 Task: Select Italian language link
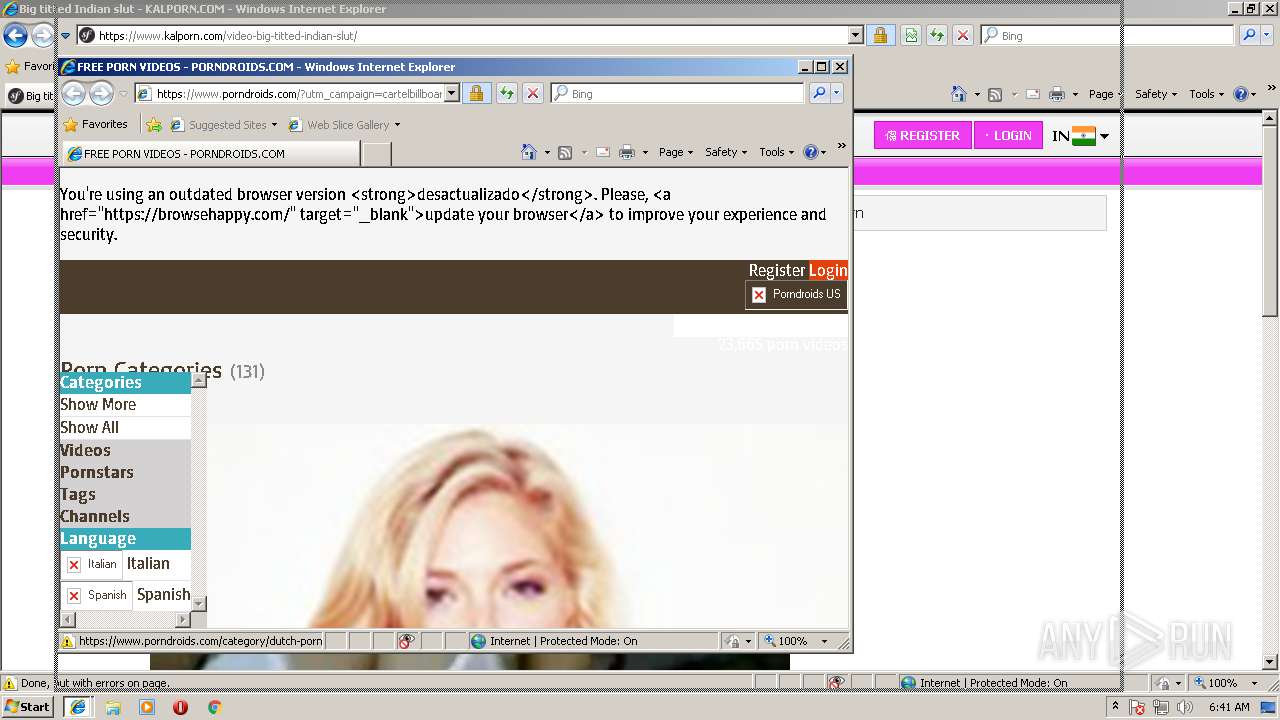pos(148,564)
